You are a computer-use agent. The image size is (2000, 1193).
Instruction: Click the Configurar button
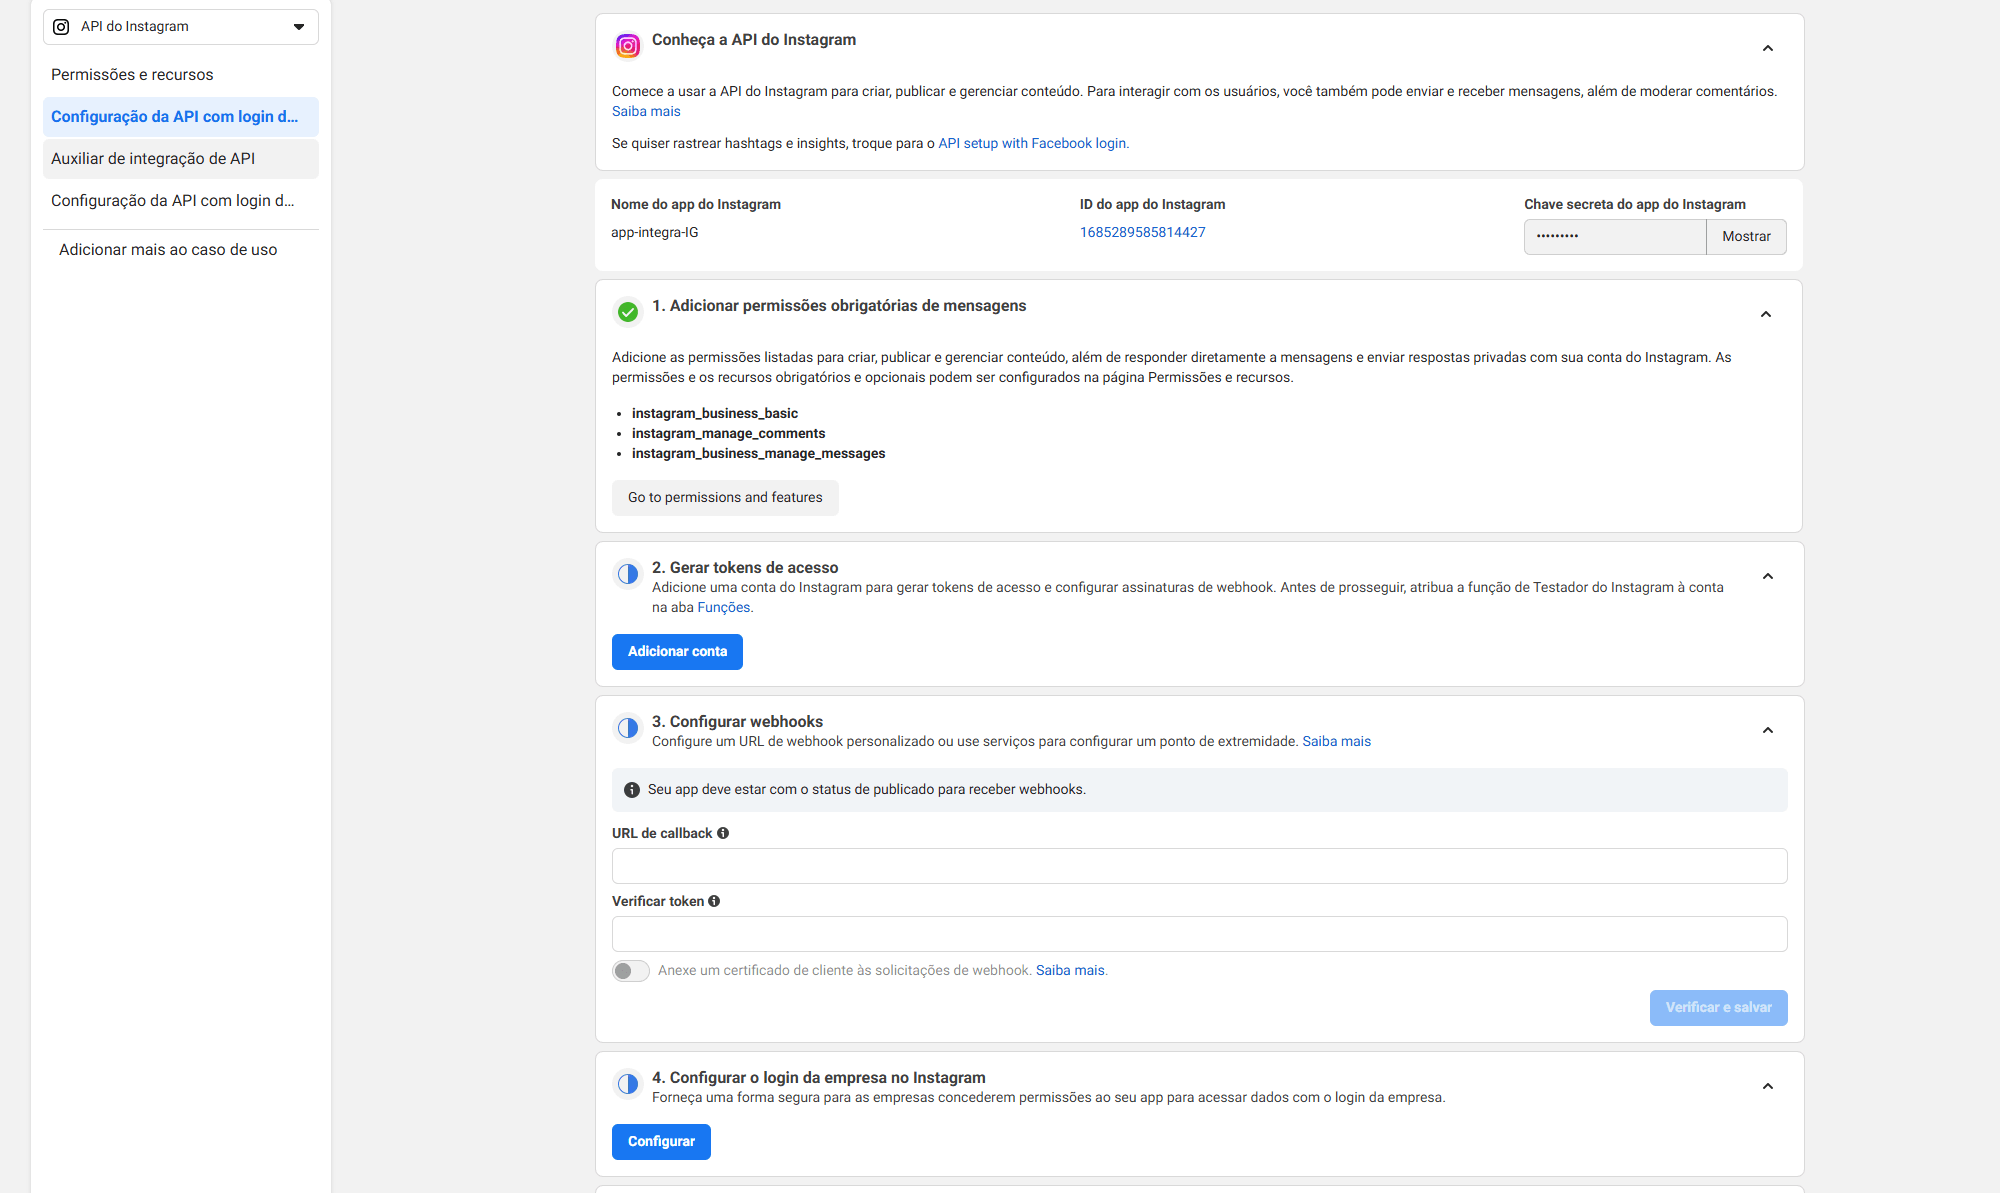pyautogui.click(x=661, y=1142)
